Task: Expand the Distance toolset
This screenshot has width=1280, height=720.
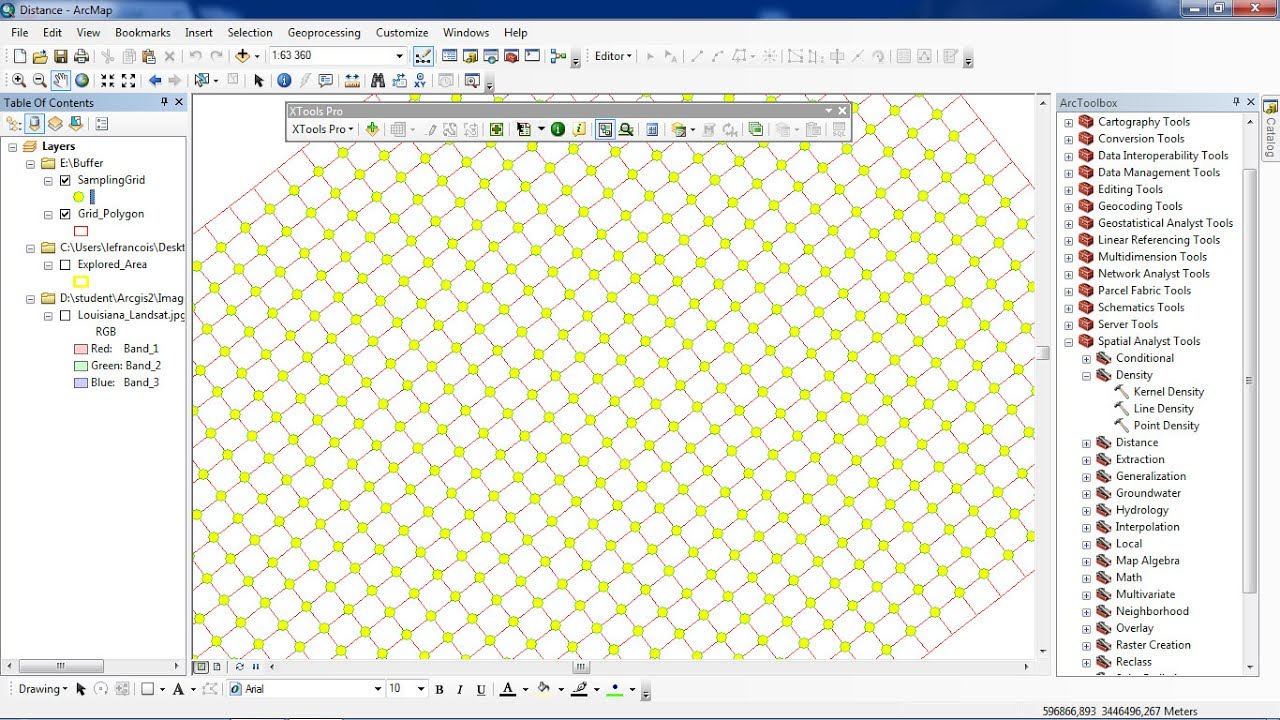Action: tap(1087, 443)
